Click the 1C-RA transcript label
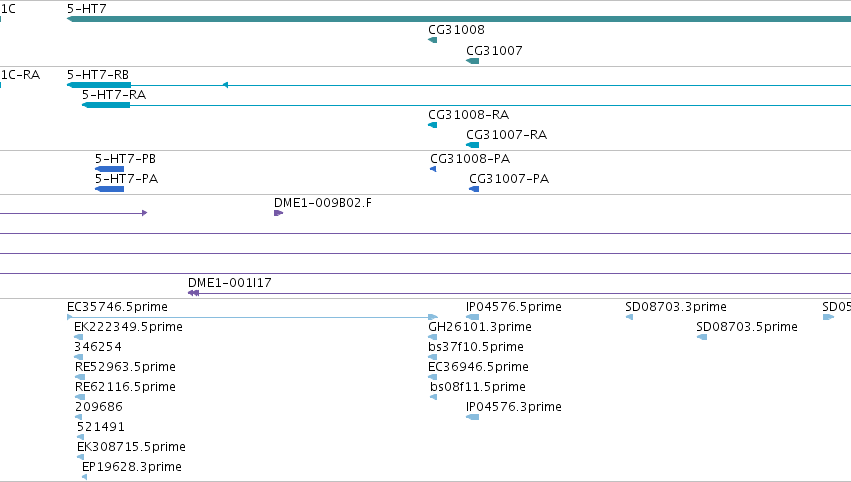Screen dimensions: 851x482 (x=20, y=75)
